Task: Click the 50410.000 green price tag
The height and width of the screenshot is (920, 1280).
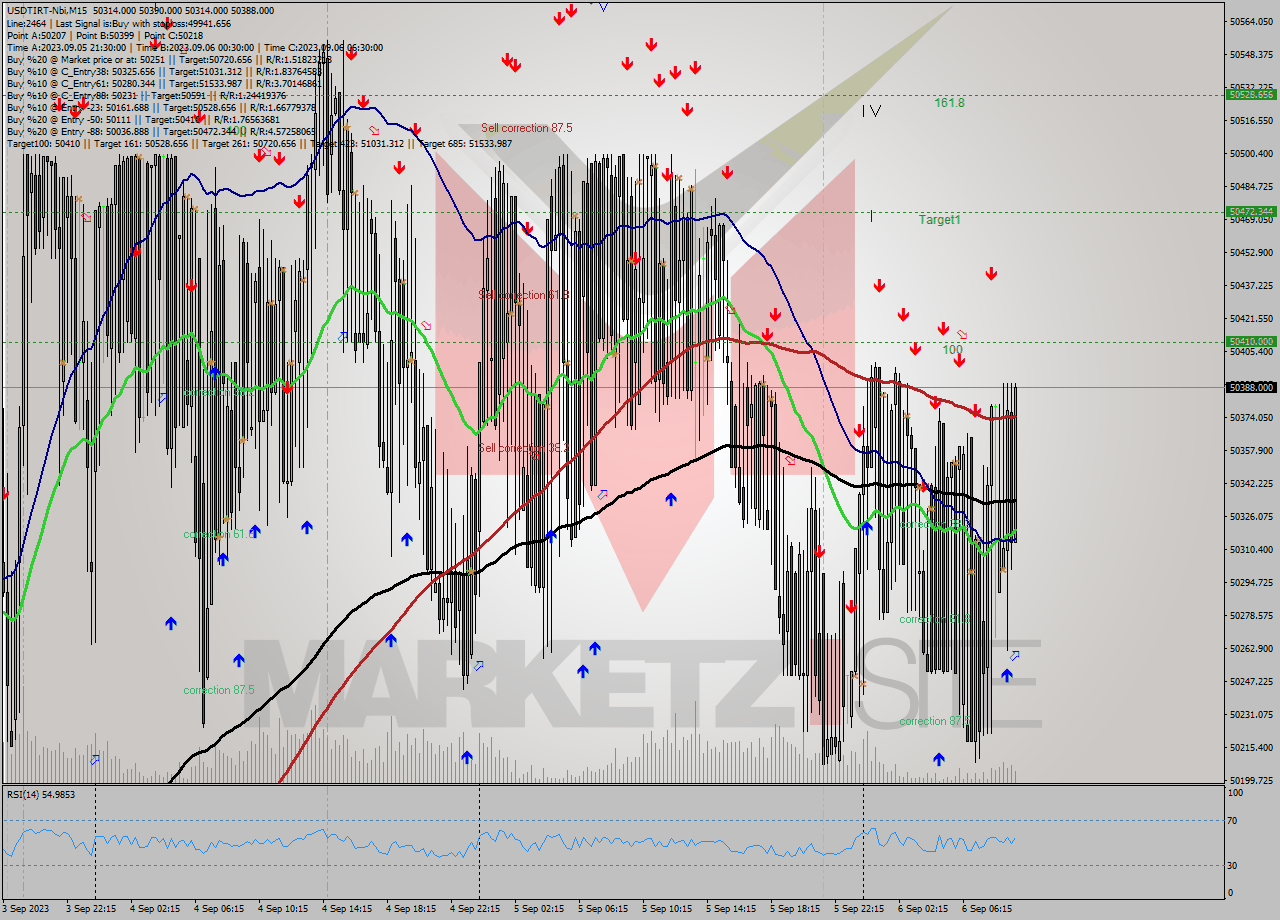Action: pyautogui.click(x=1251, y=342)
